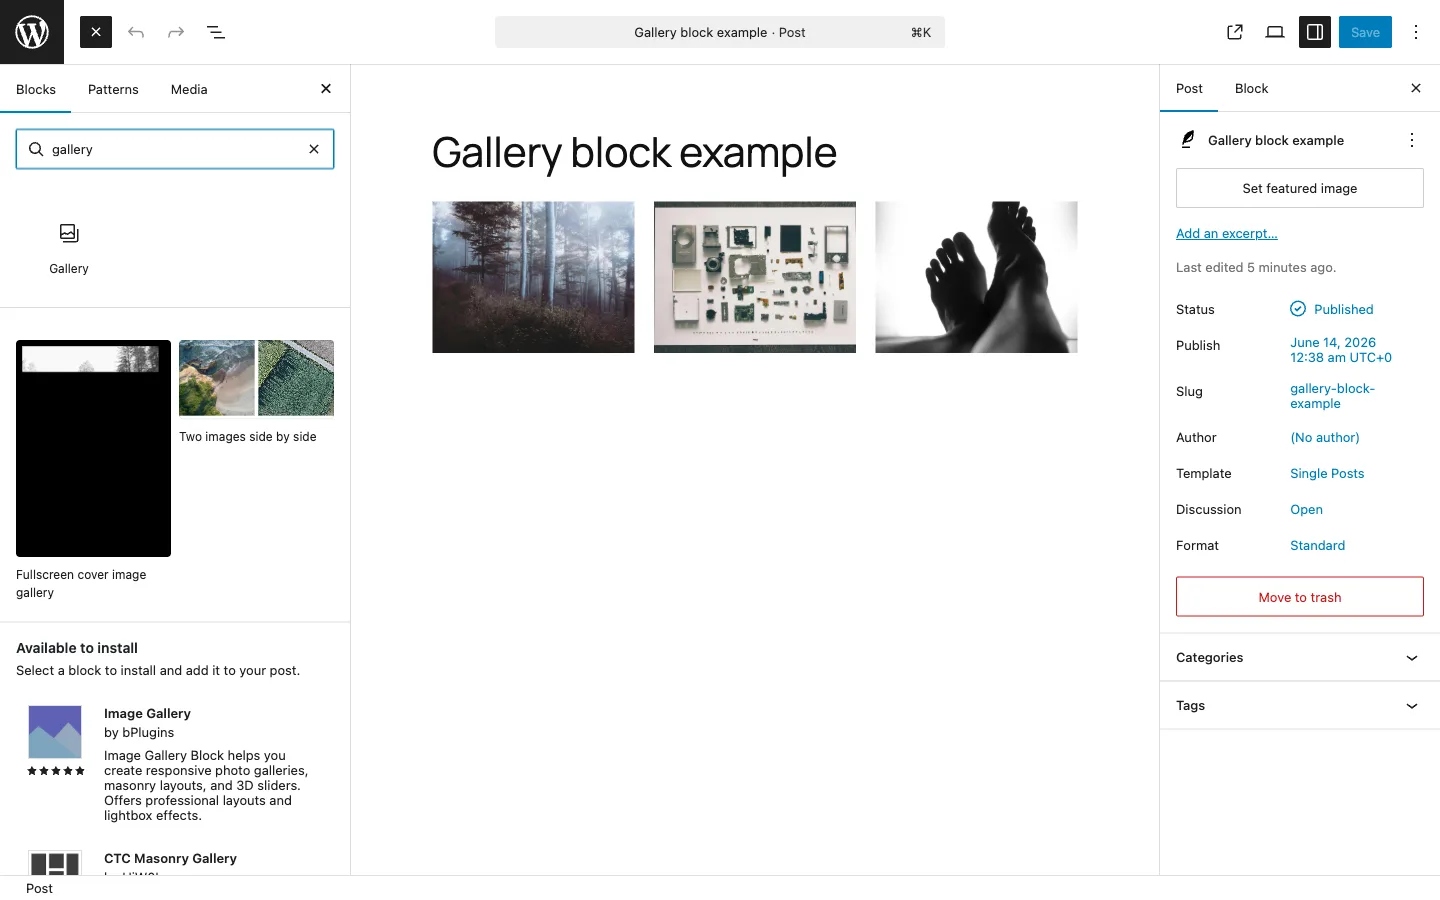Insert the Two images side by side pattern
This screenshot has height=900, width=1440.
point(256,392)
